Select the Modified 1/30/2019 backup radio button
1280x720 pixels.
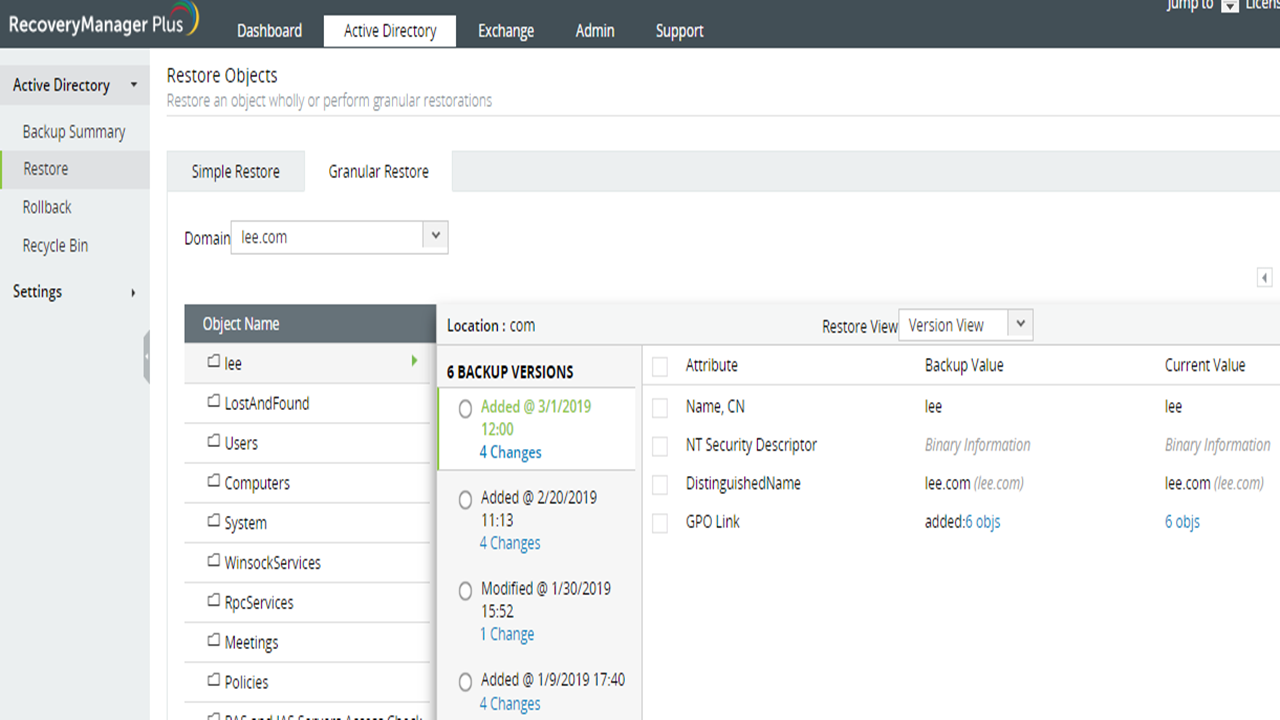465,591
